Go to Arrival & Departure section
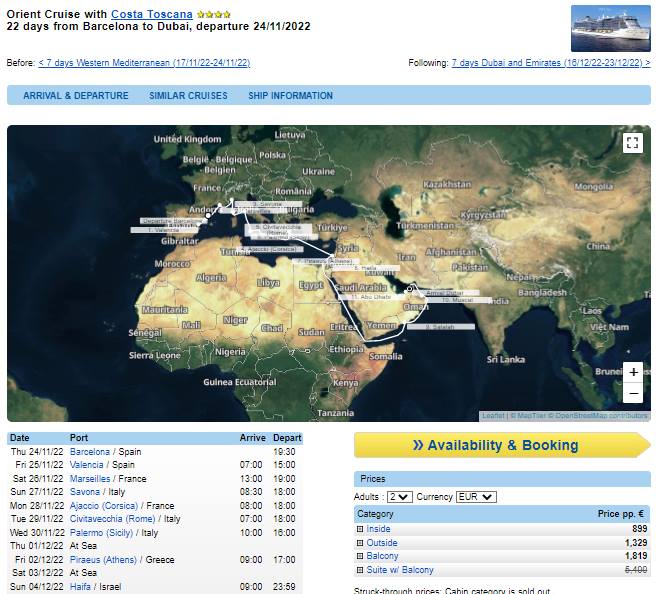The image size is (656, 594). [x=76, y=95]
